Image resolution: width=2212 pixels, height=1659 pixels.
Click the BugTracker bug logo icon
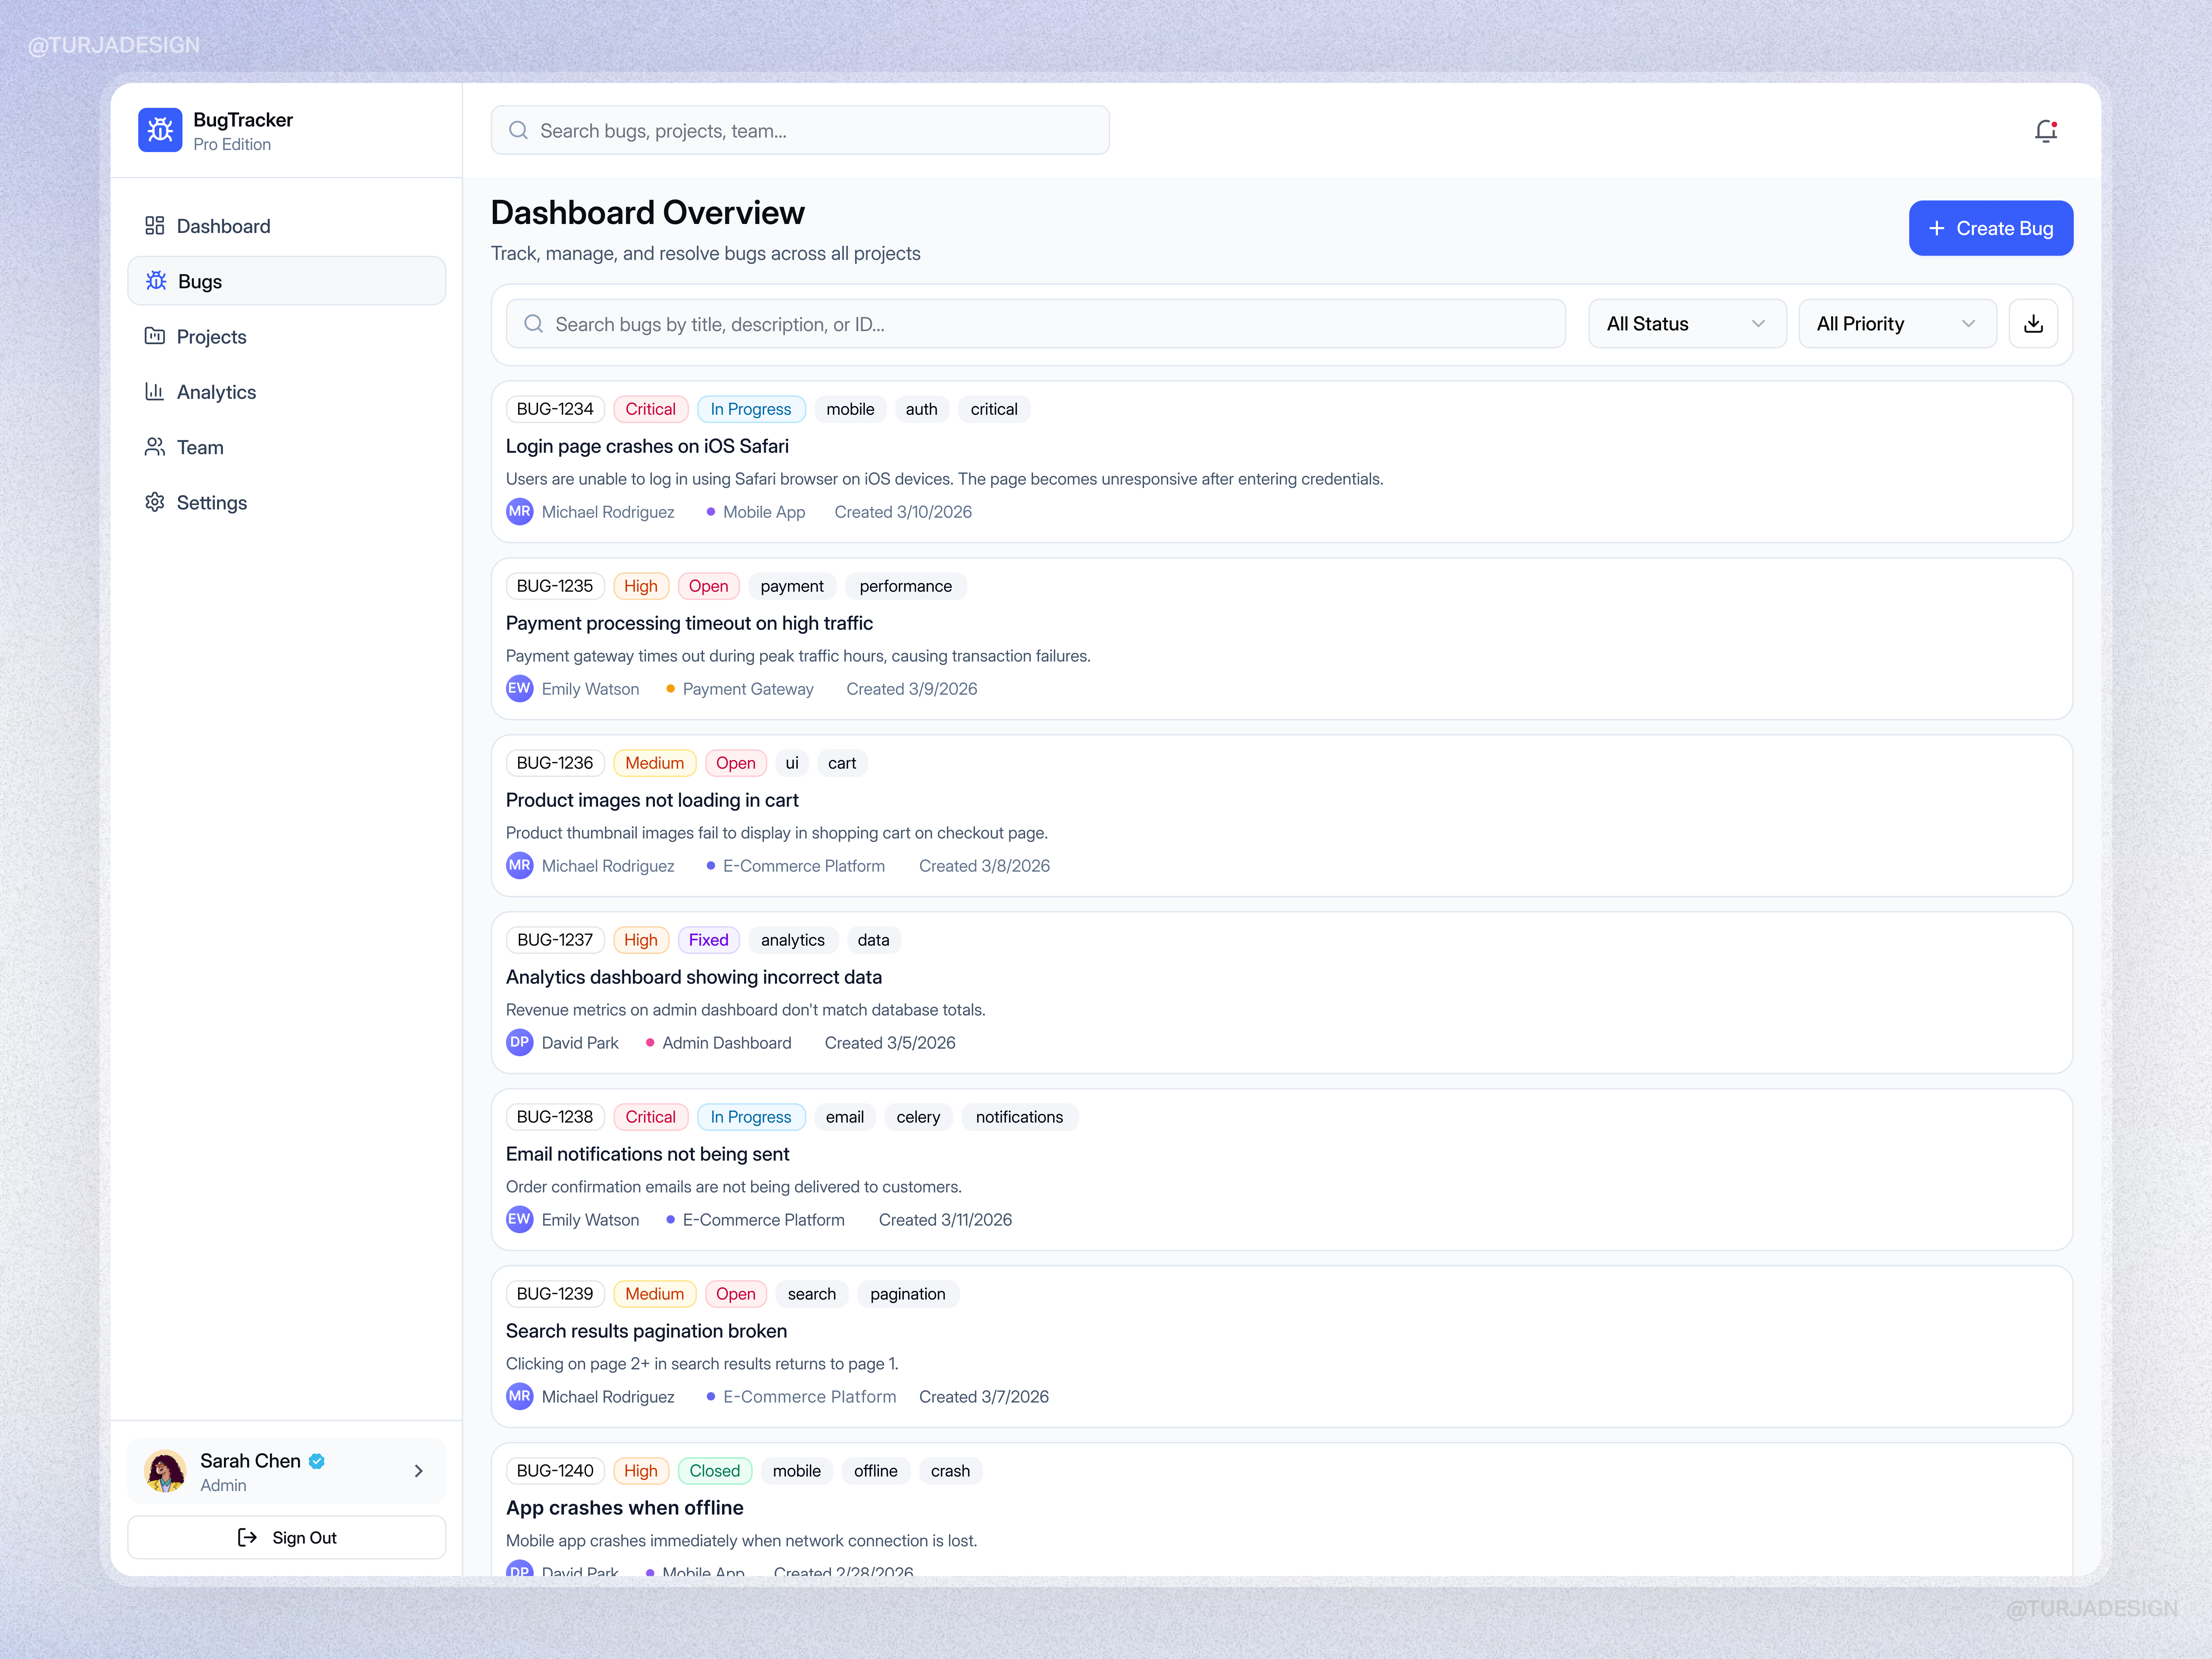pyautogui.click(x=160, y=130)
